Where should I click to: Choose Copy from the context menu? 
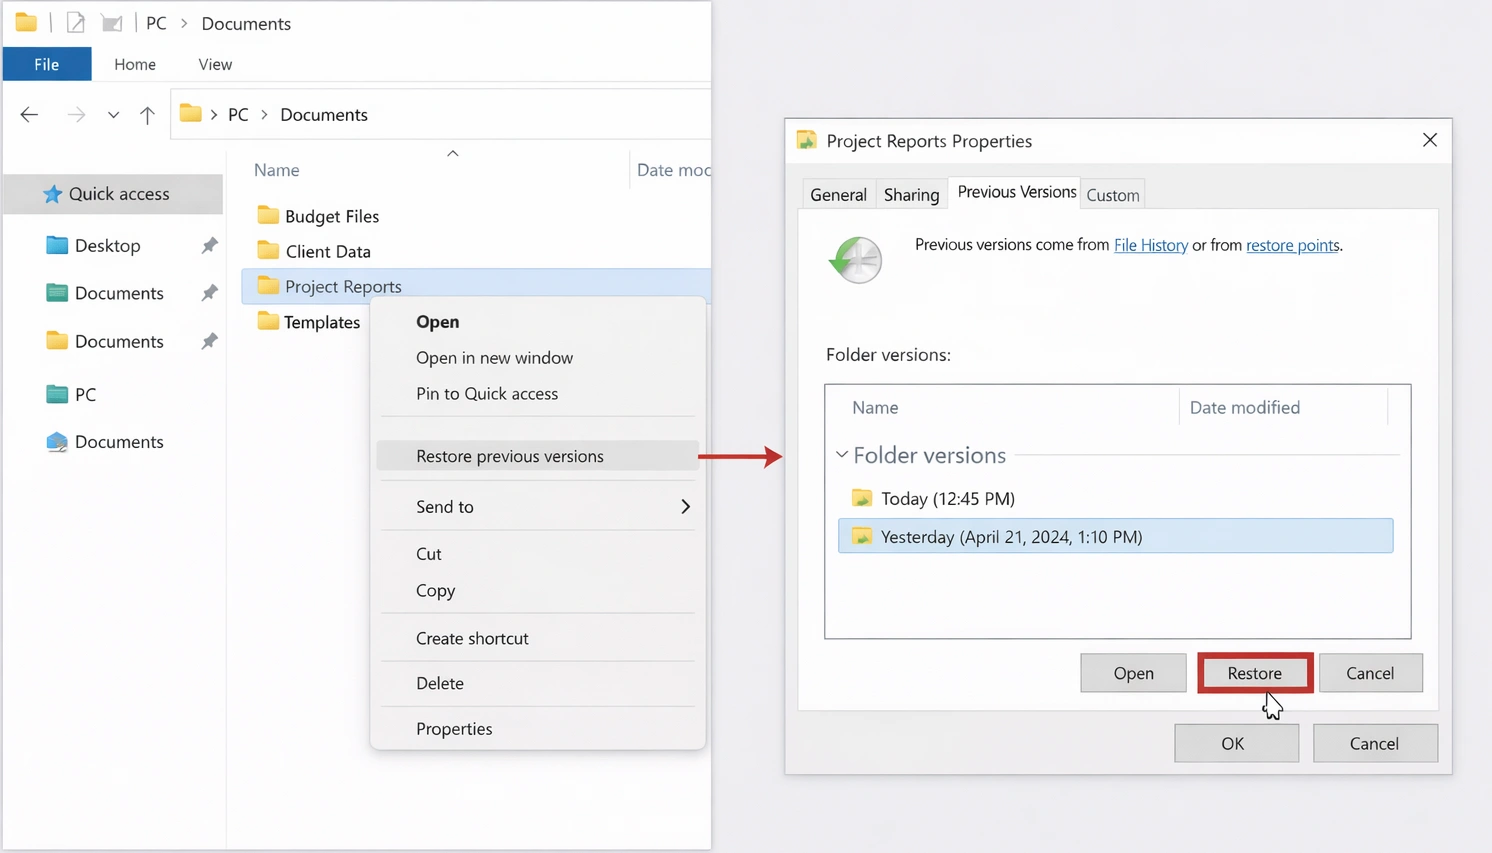click(x=436, y=591)
